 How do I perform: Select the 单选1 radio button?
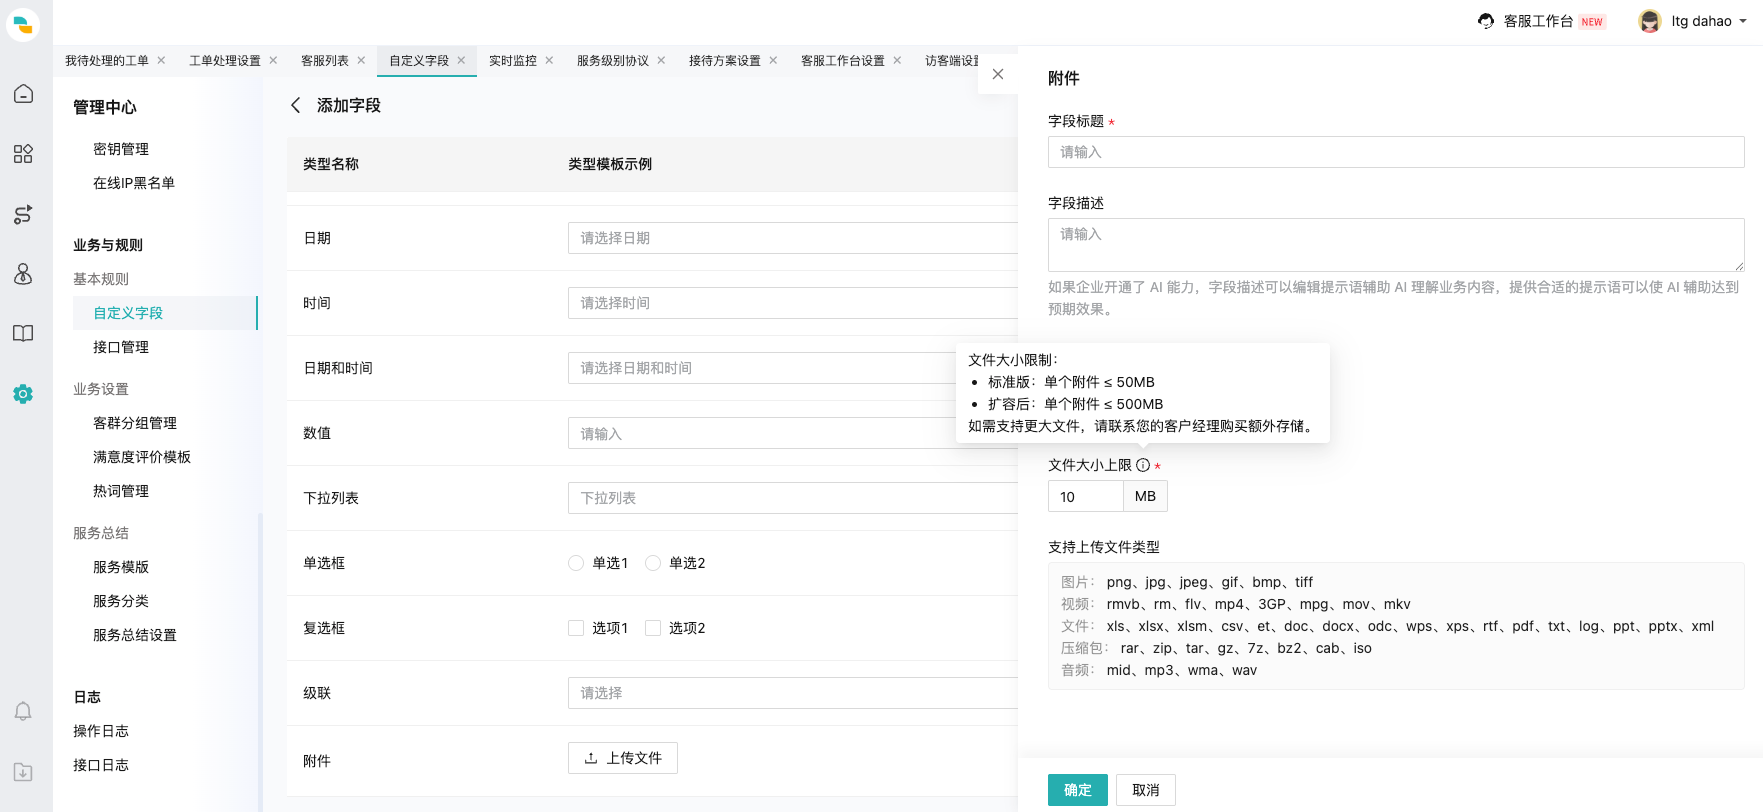coord(576,563)
